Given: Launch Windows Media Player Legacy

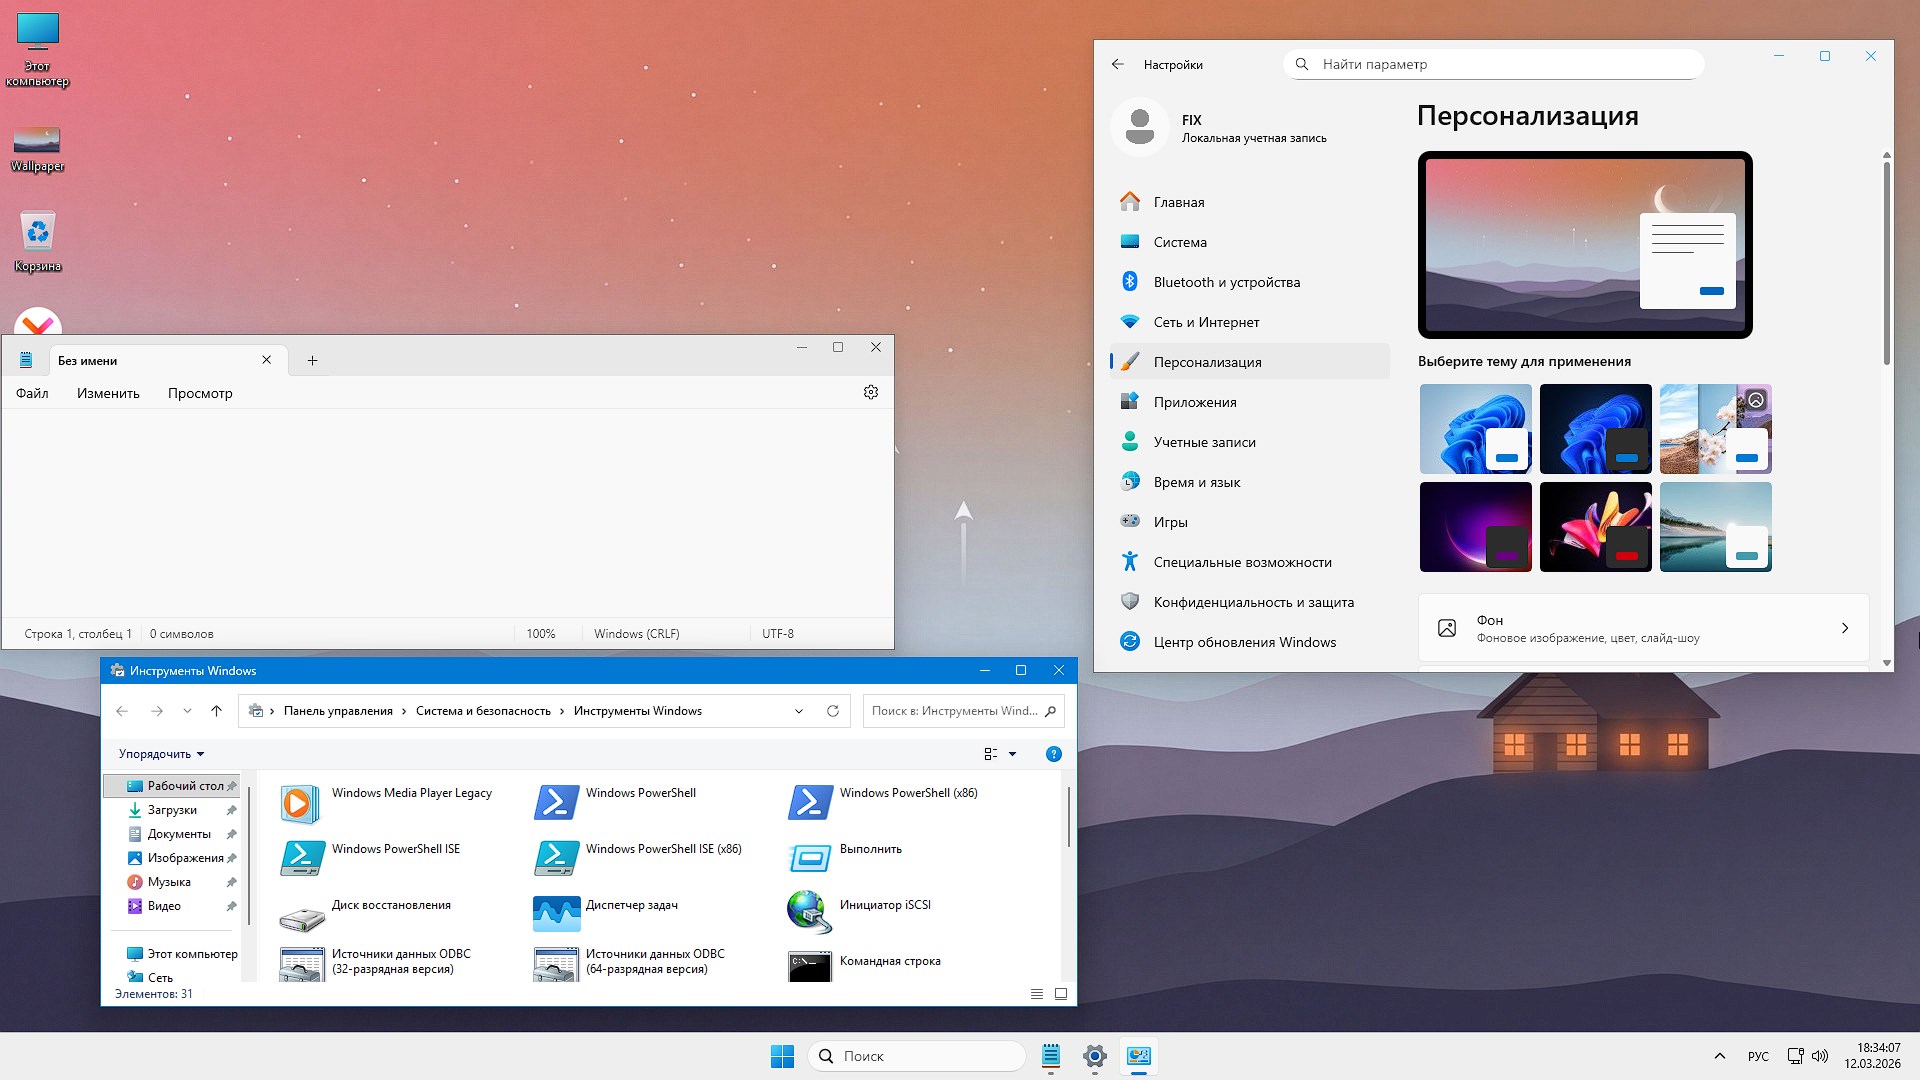Looking at the screenshot, I should [x=412, y=792].
